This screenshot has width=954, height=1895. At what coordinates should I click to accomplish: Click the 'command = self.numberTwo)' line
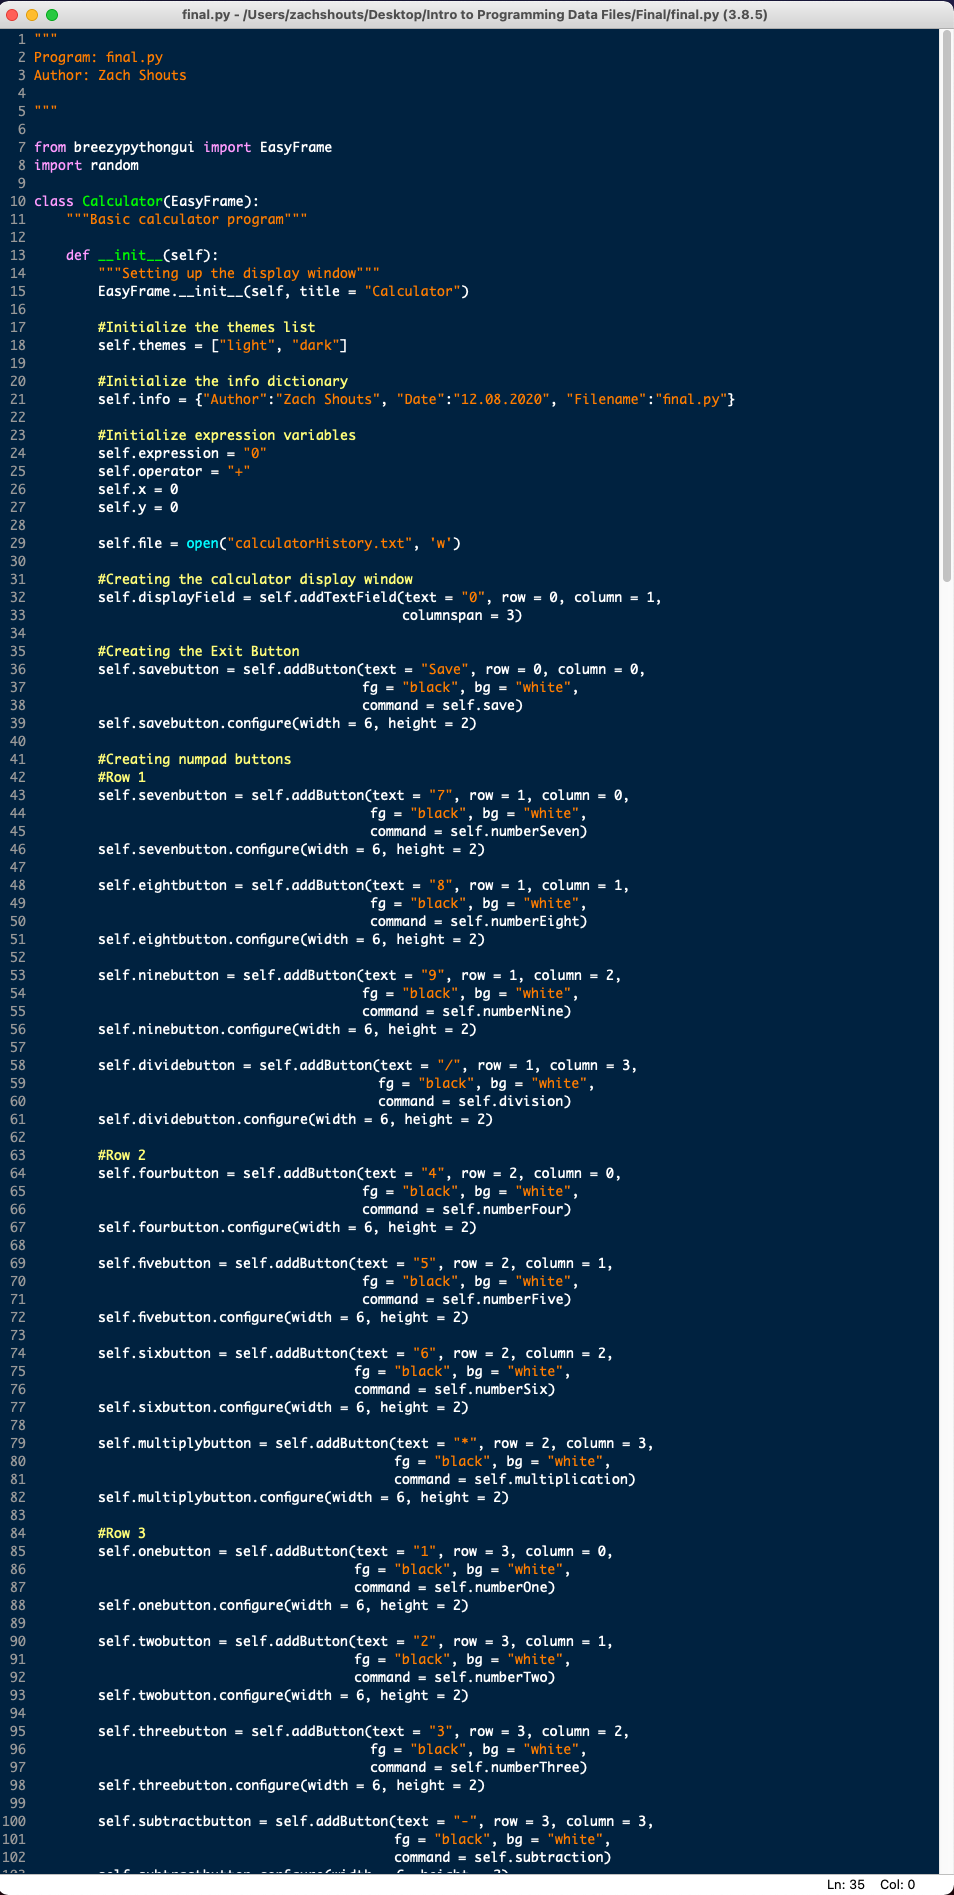click(x=454, y=1677)
